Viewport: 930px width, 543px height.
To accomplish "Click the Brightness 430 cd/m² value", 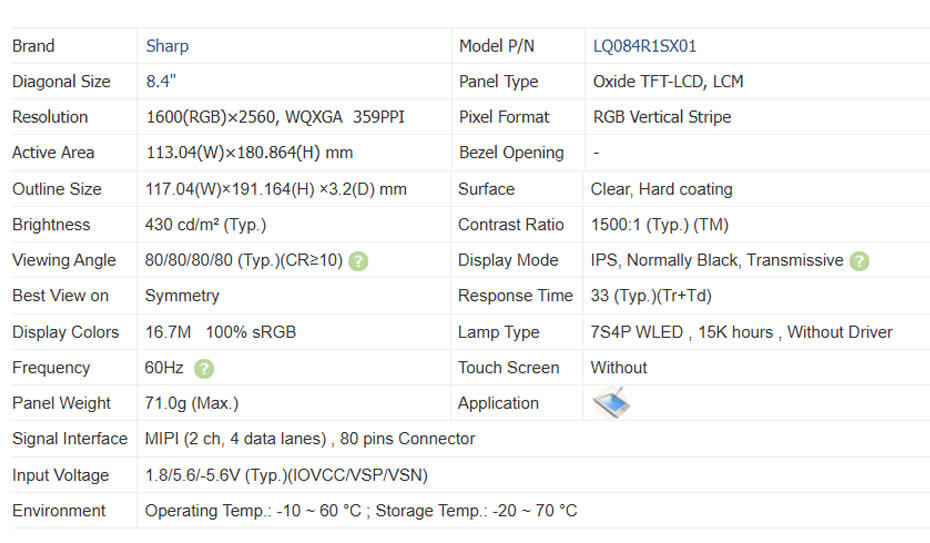I will [205, 225].
